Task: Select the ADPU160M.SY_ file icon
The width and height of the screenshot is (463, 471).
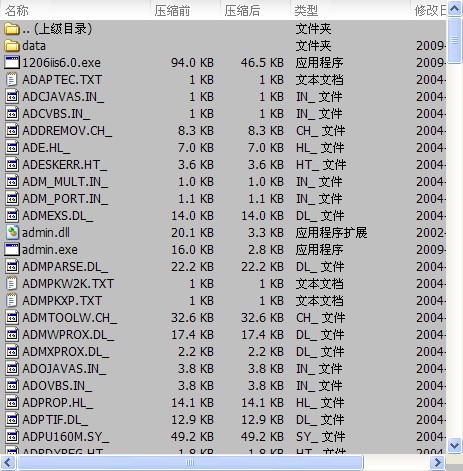Action: pyautogui.click(x=12, y=437)
